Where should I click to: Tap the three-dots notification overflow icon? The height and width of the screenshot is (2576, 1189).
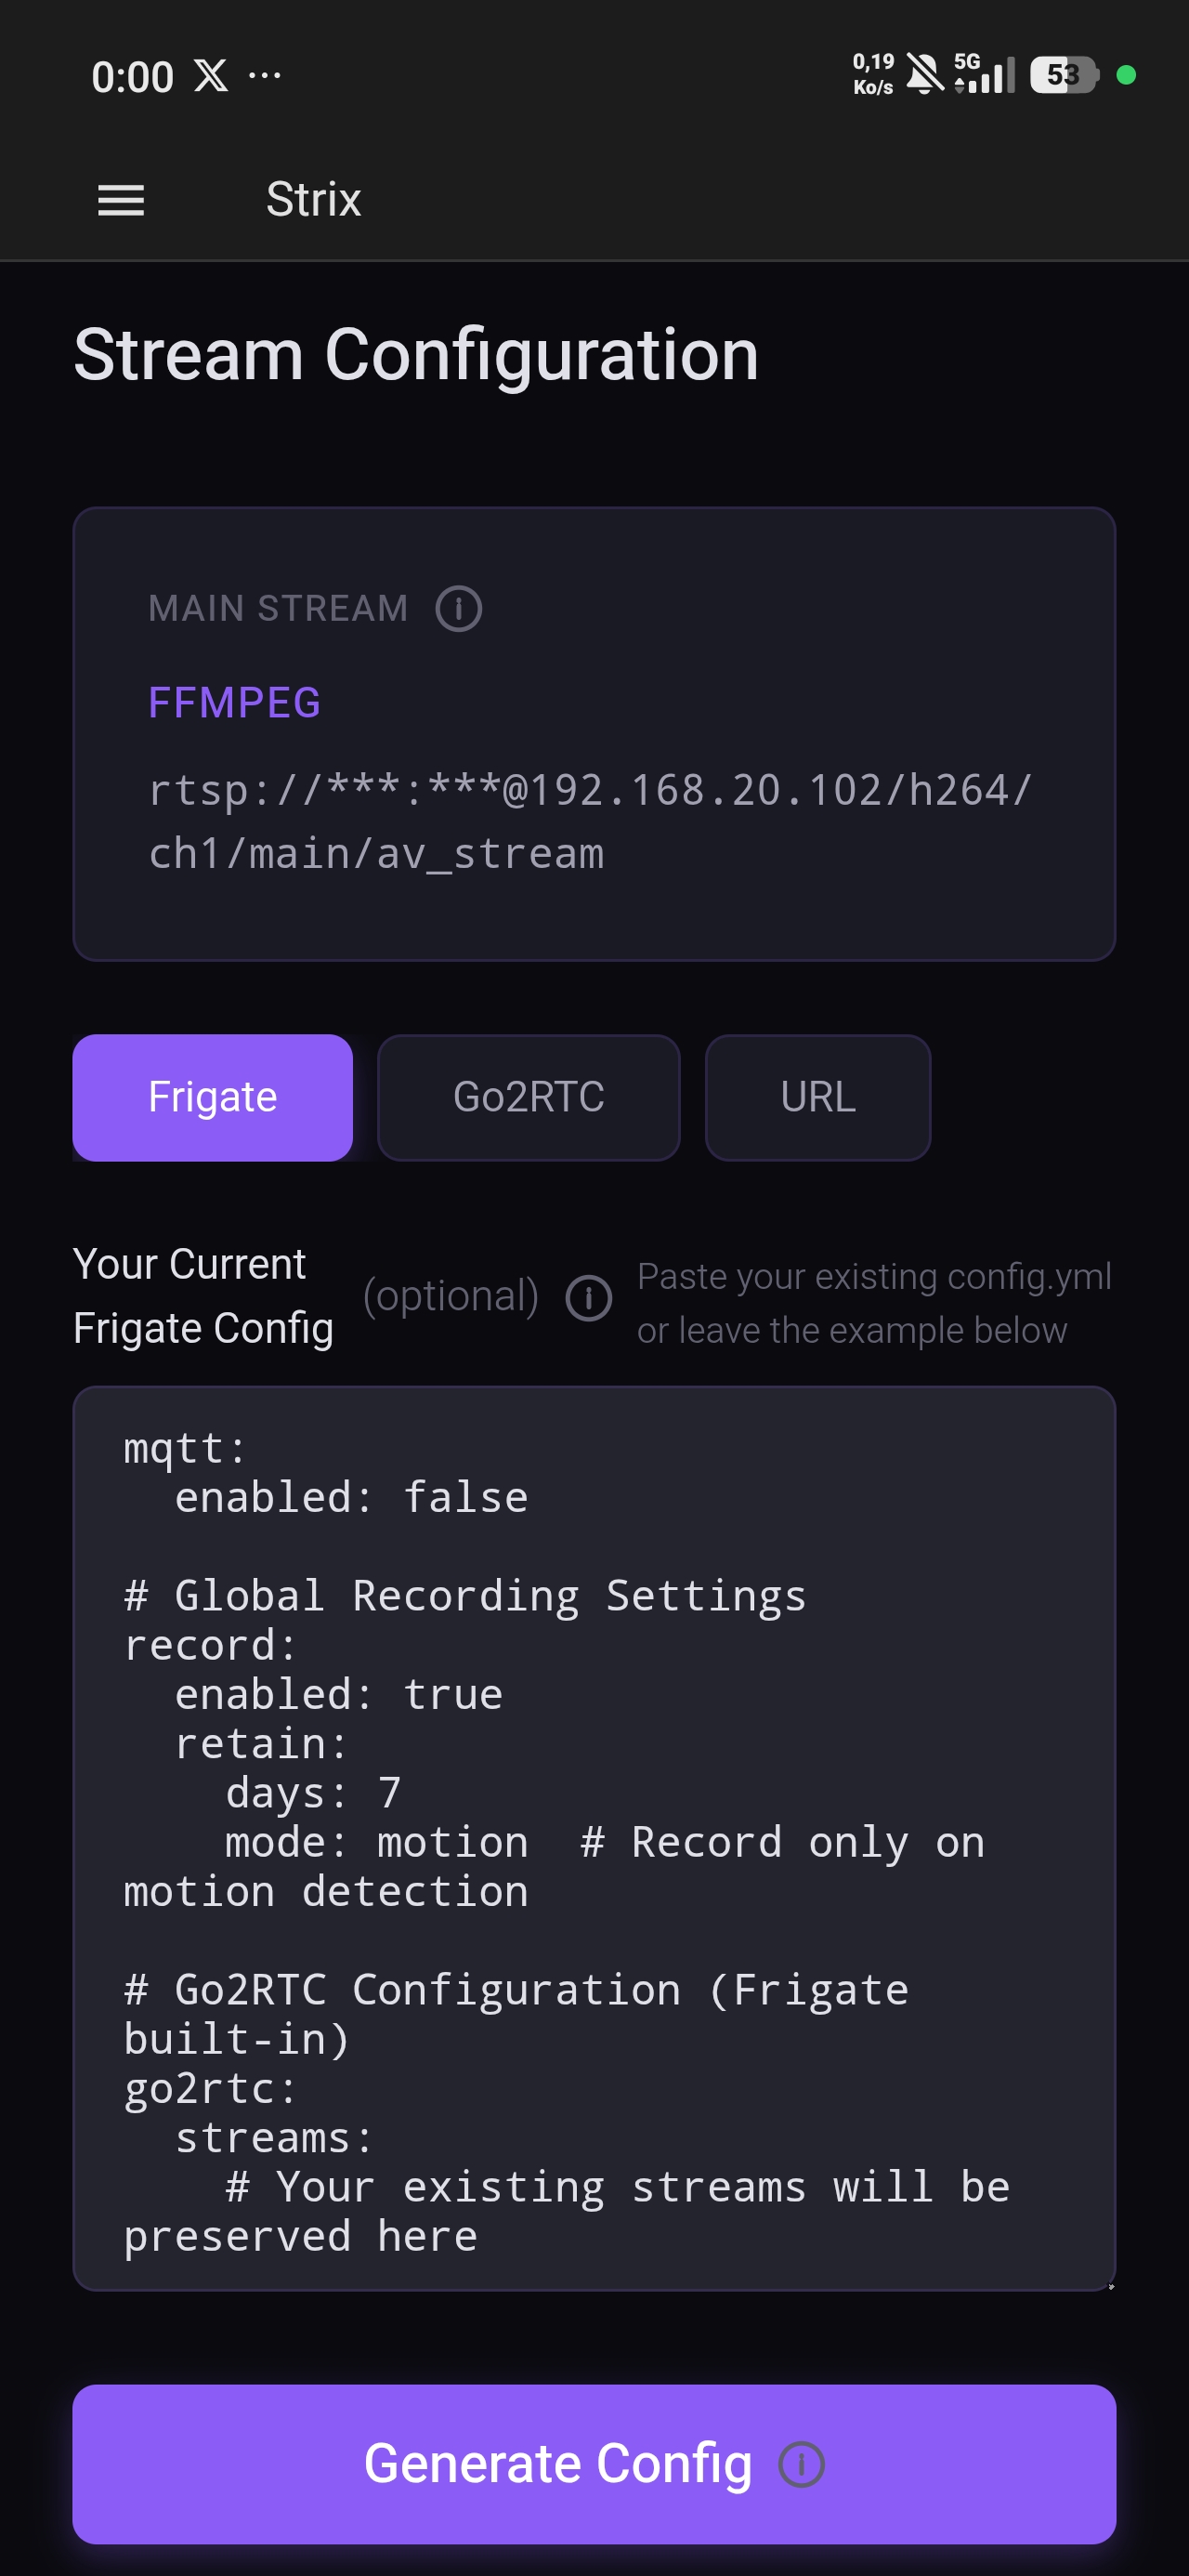point(265,75)
